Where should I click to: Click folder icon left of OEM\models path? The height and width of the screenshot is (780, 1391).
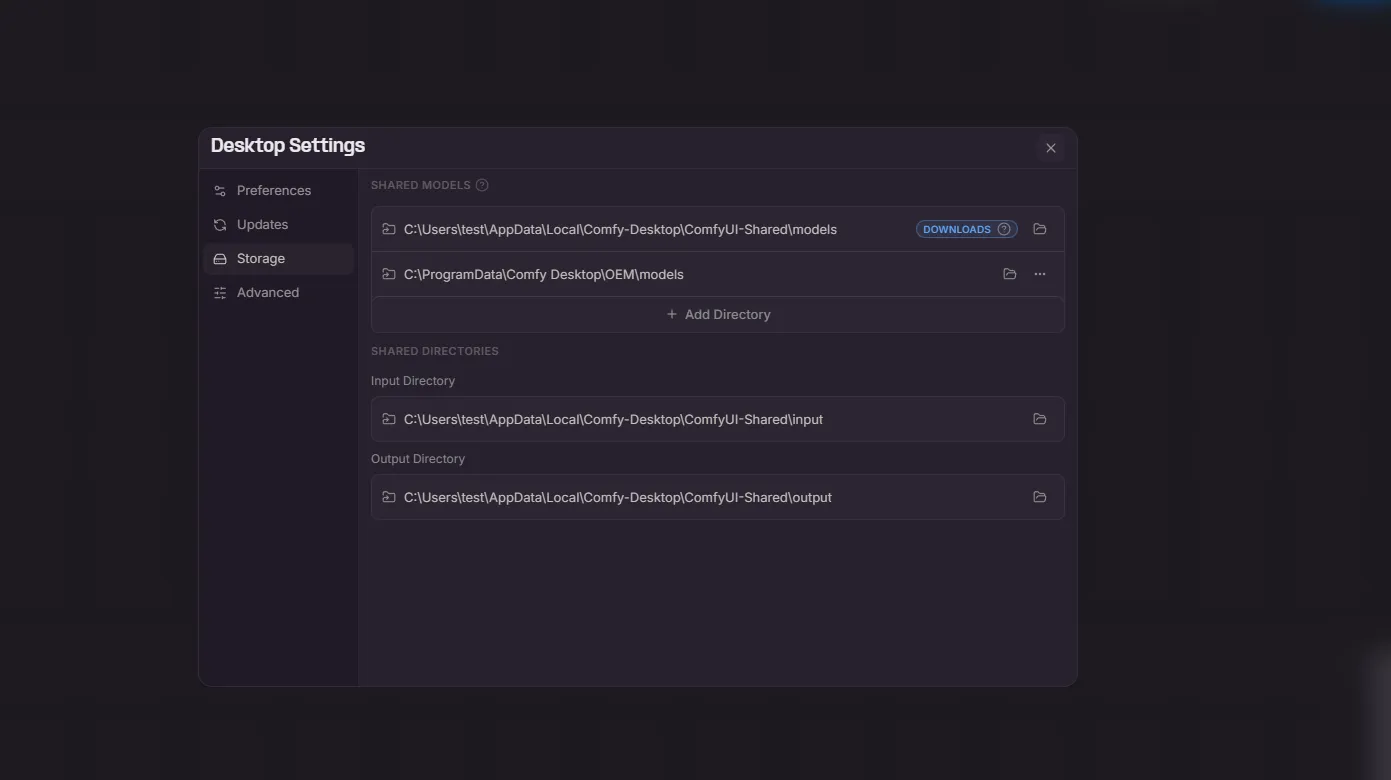click(x=389, y=274)
